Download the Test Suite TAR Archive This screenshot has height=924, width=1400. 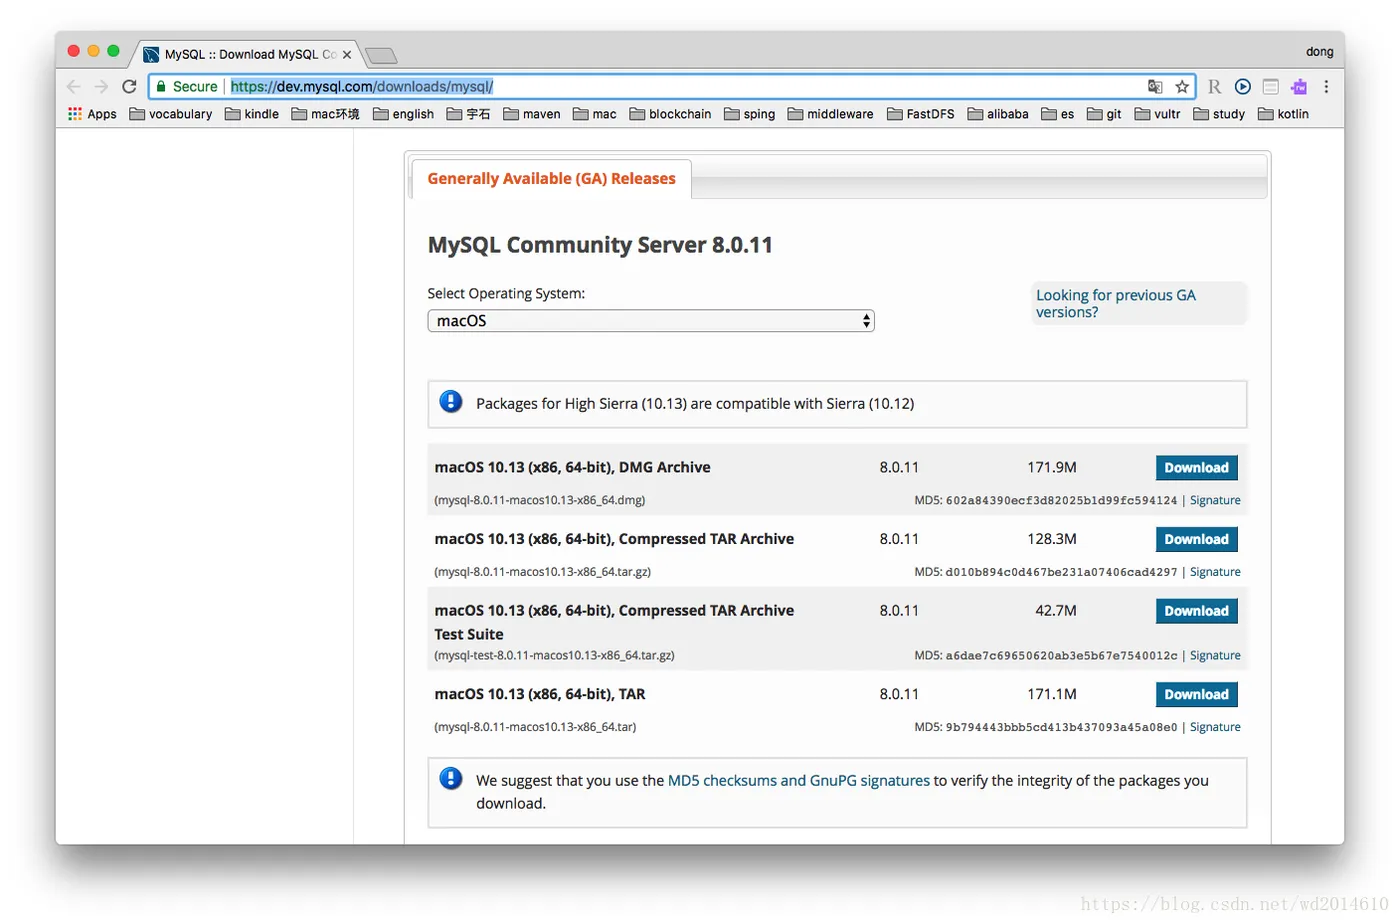(x=1196, y=611)
